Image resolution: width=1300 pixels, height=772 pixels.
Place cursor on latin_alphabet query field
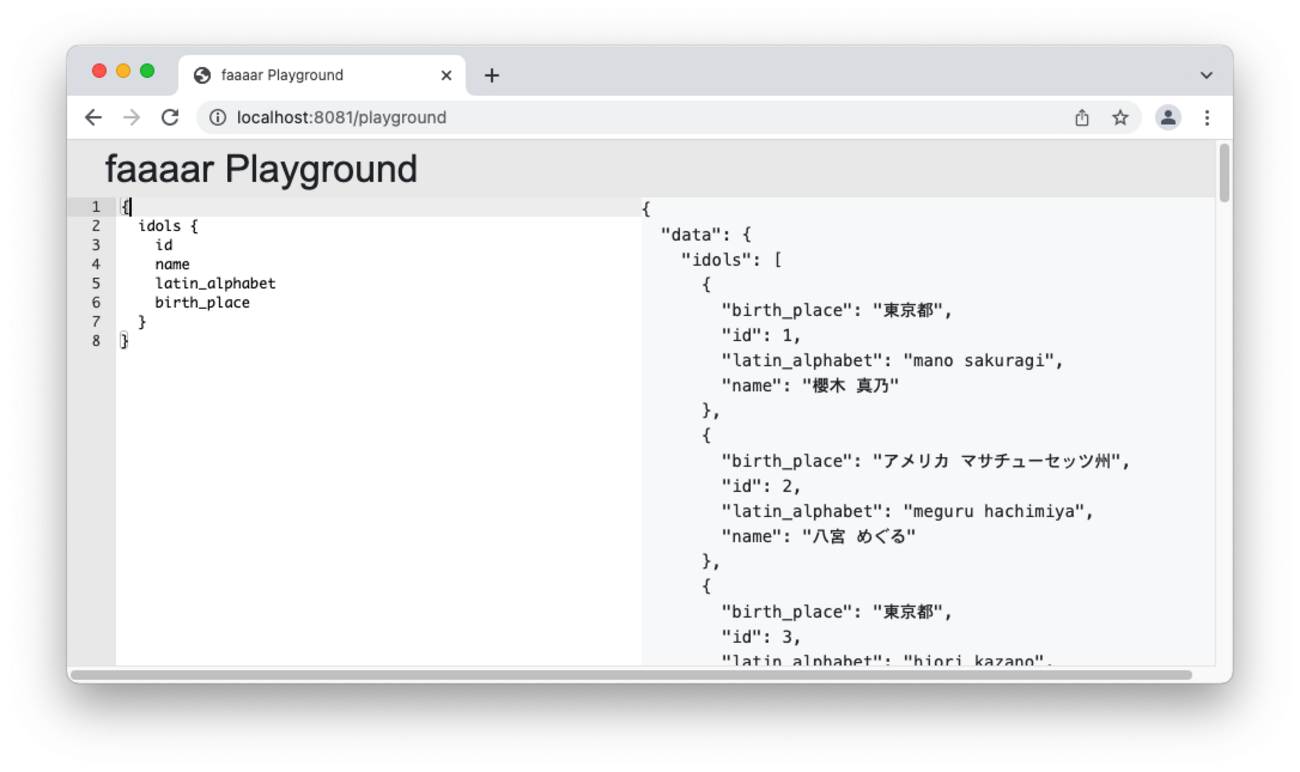pos(215,284)
